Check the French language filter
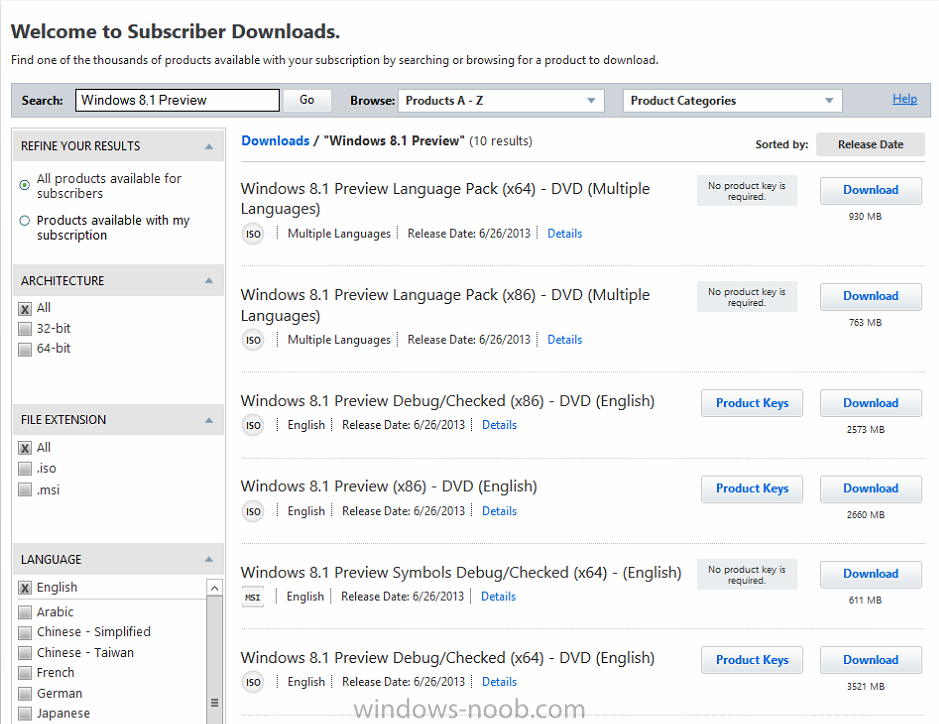Screen dimensions: 939x724 coord(25,673)
